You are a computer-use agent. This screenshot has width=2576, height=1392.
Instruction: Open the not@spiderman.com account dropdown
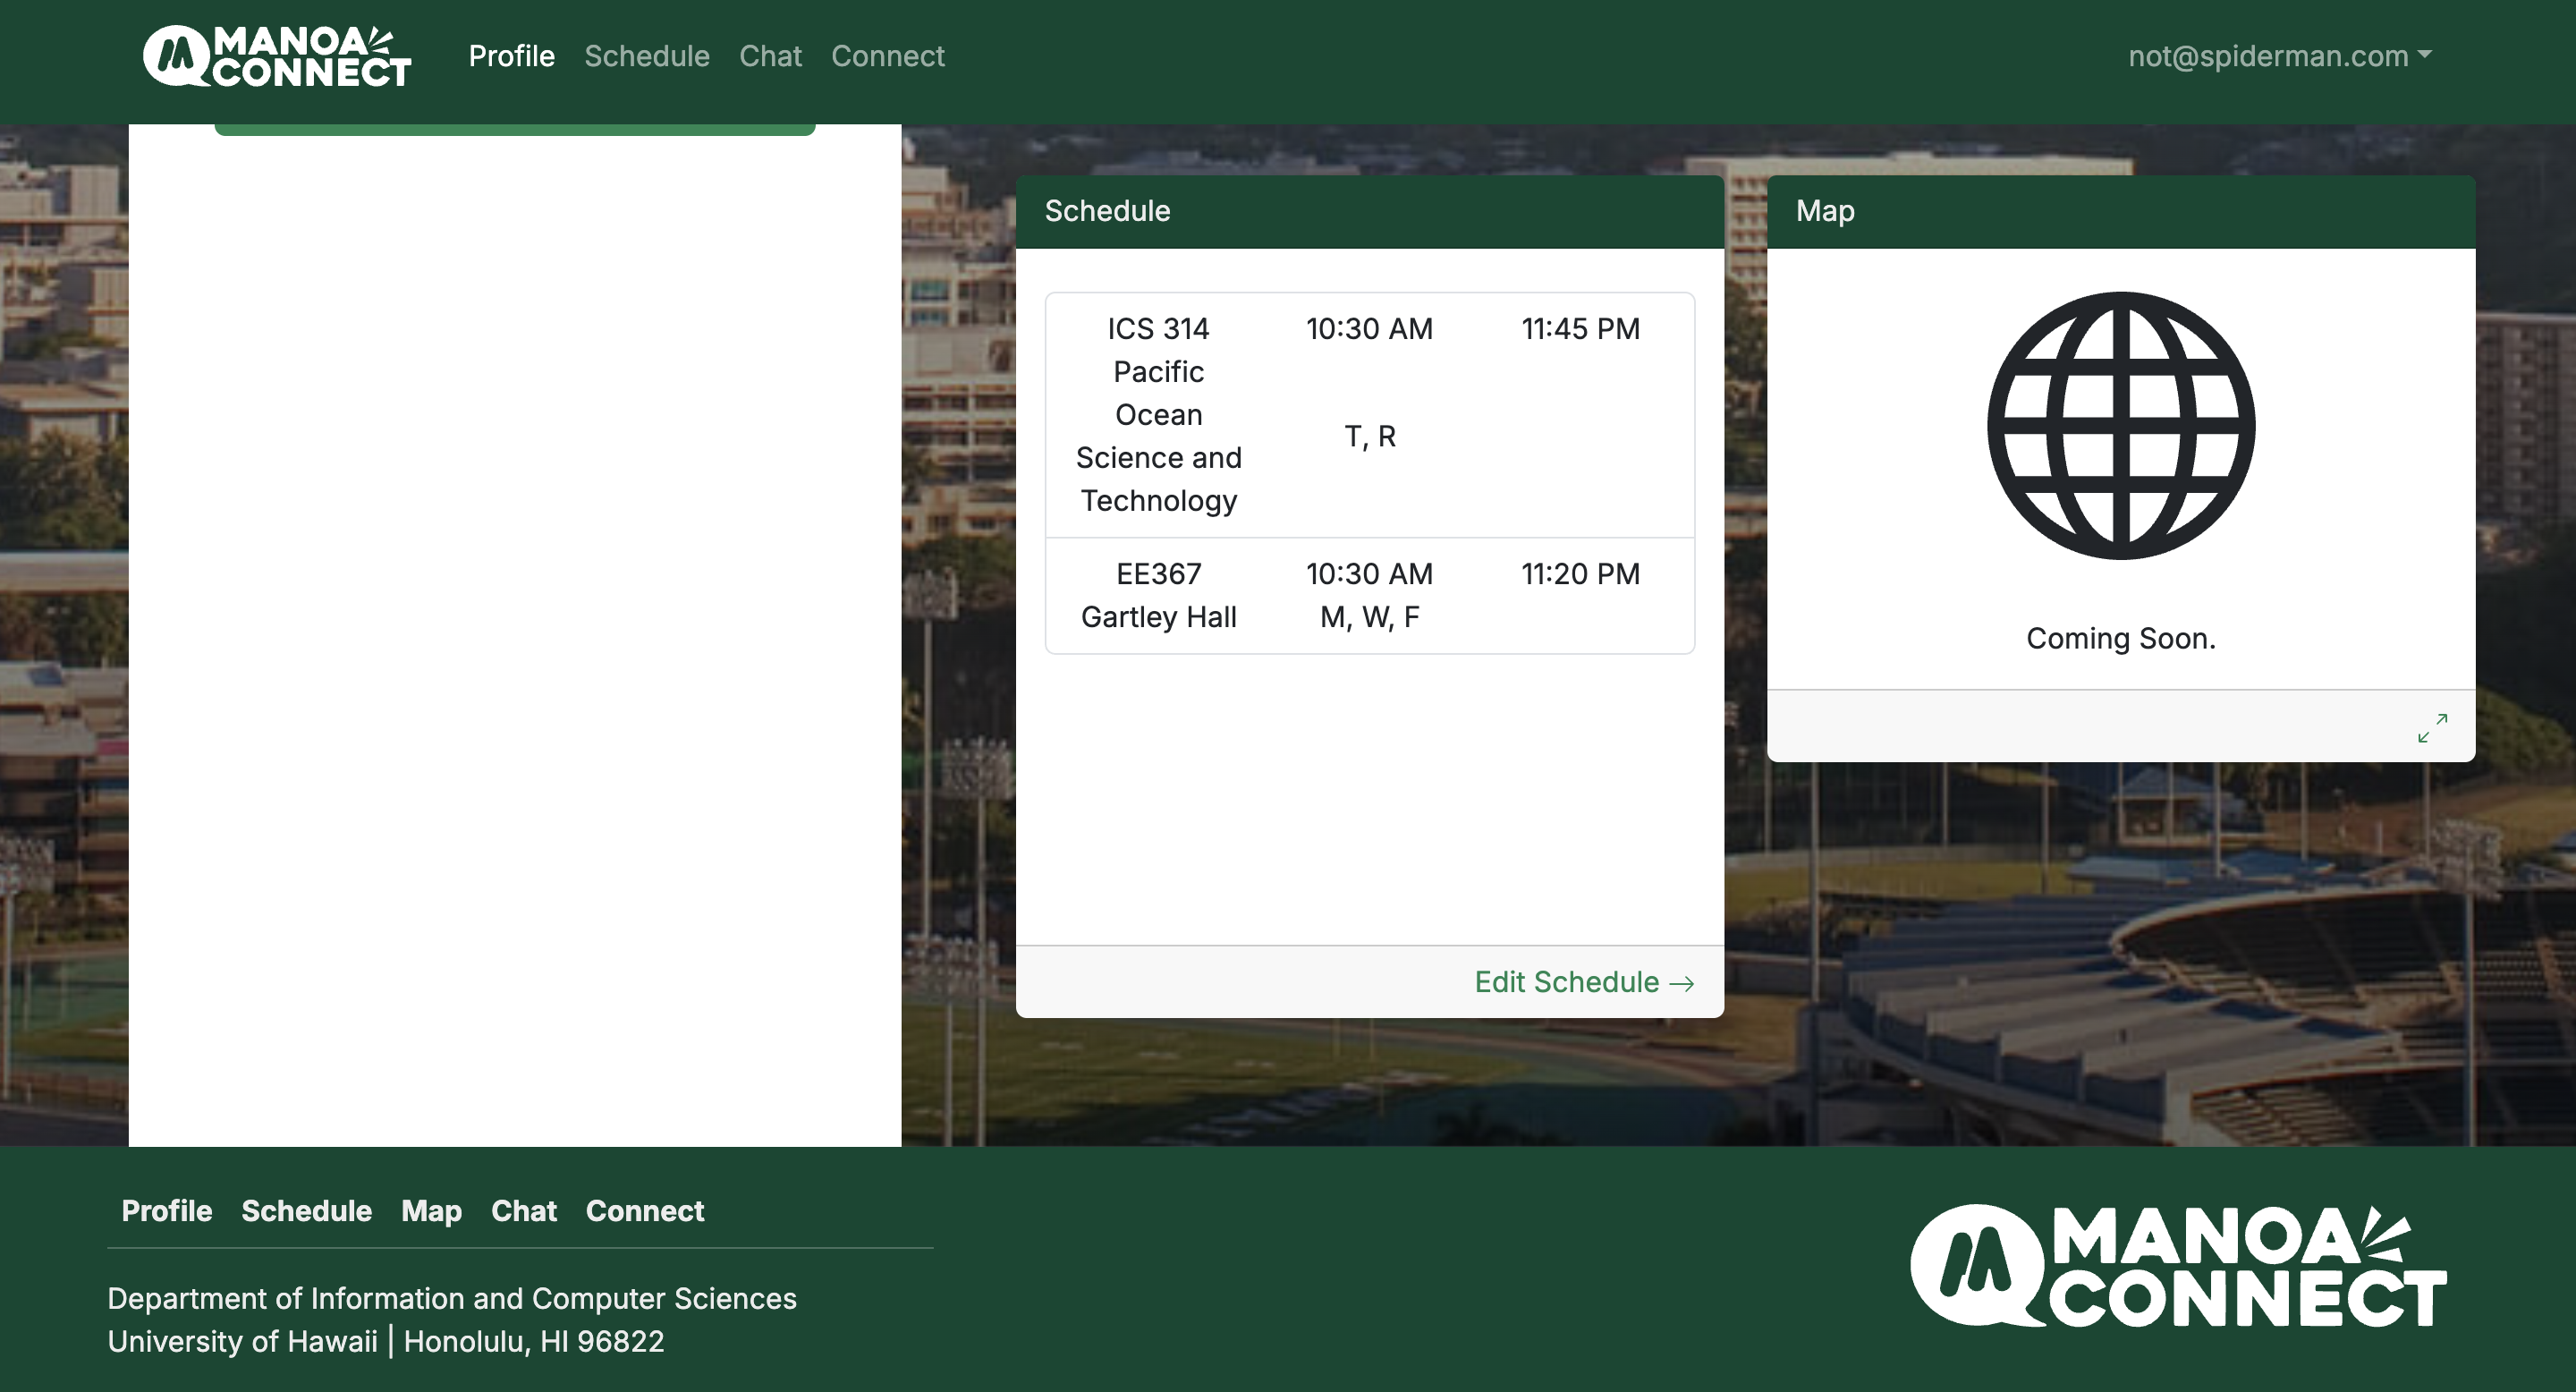pos(2279,56)
